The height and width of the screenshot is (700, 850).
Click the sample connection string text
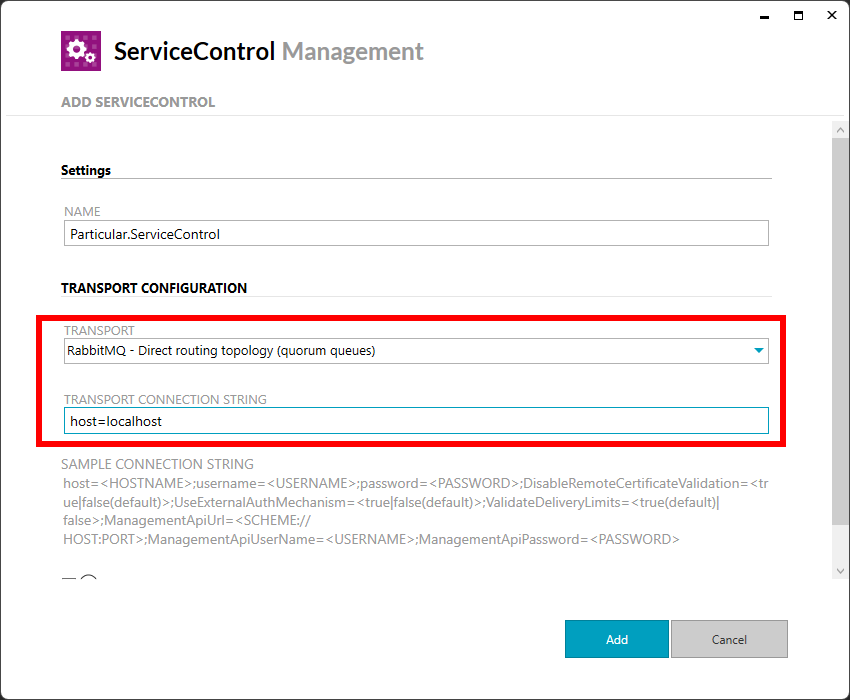pos(416,511)
